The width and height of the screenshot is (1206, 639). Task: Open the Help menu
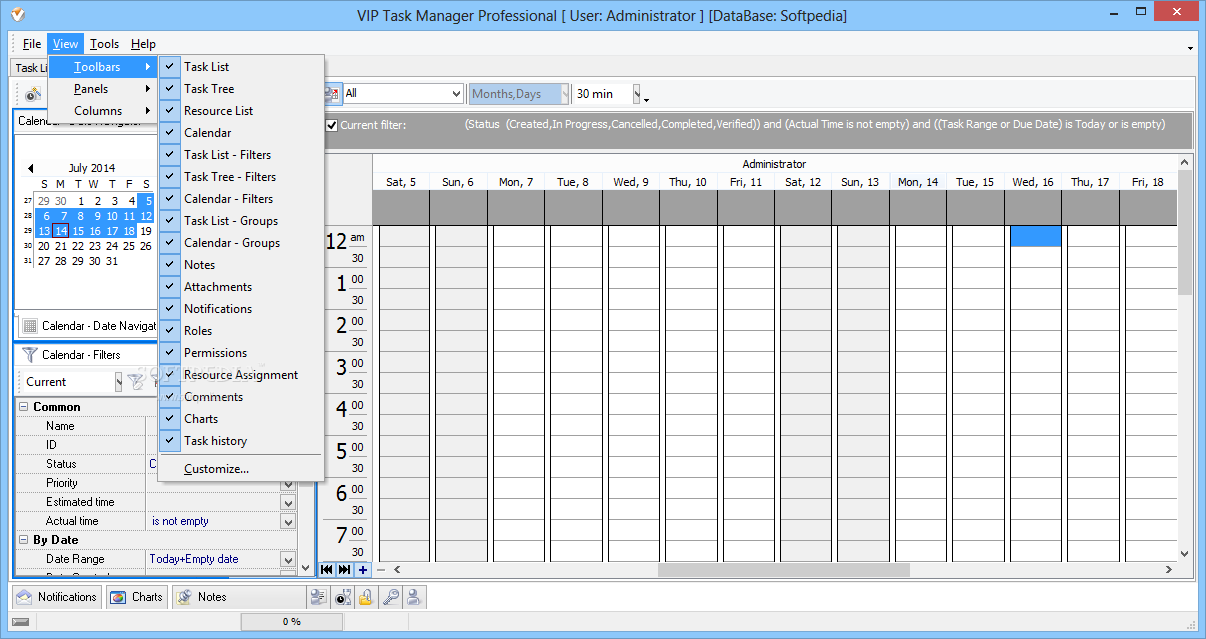(x=143, y=44)
